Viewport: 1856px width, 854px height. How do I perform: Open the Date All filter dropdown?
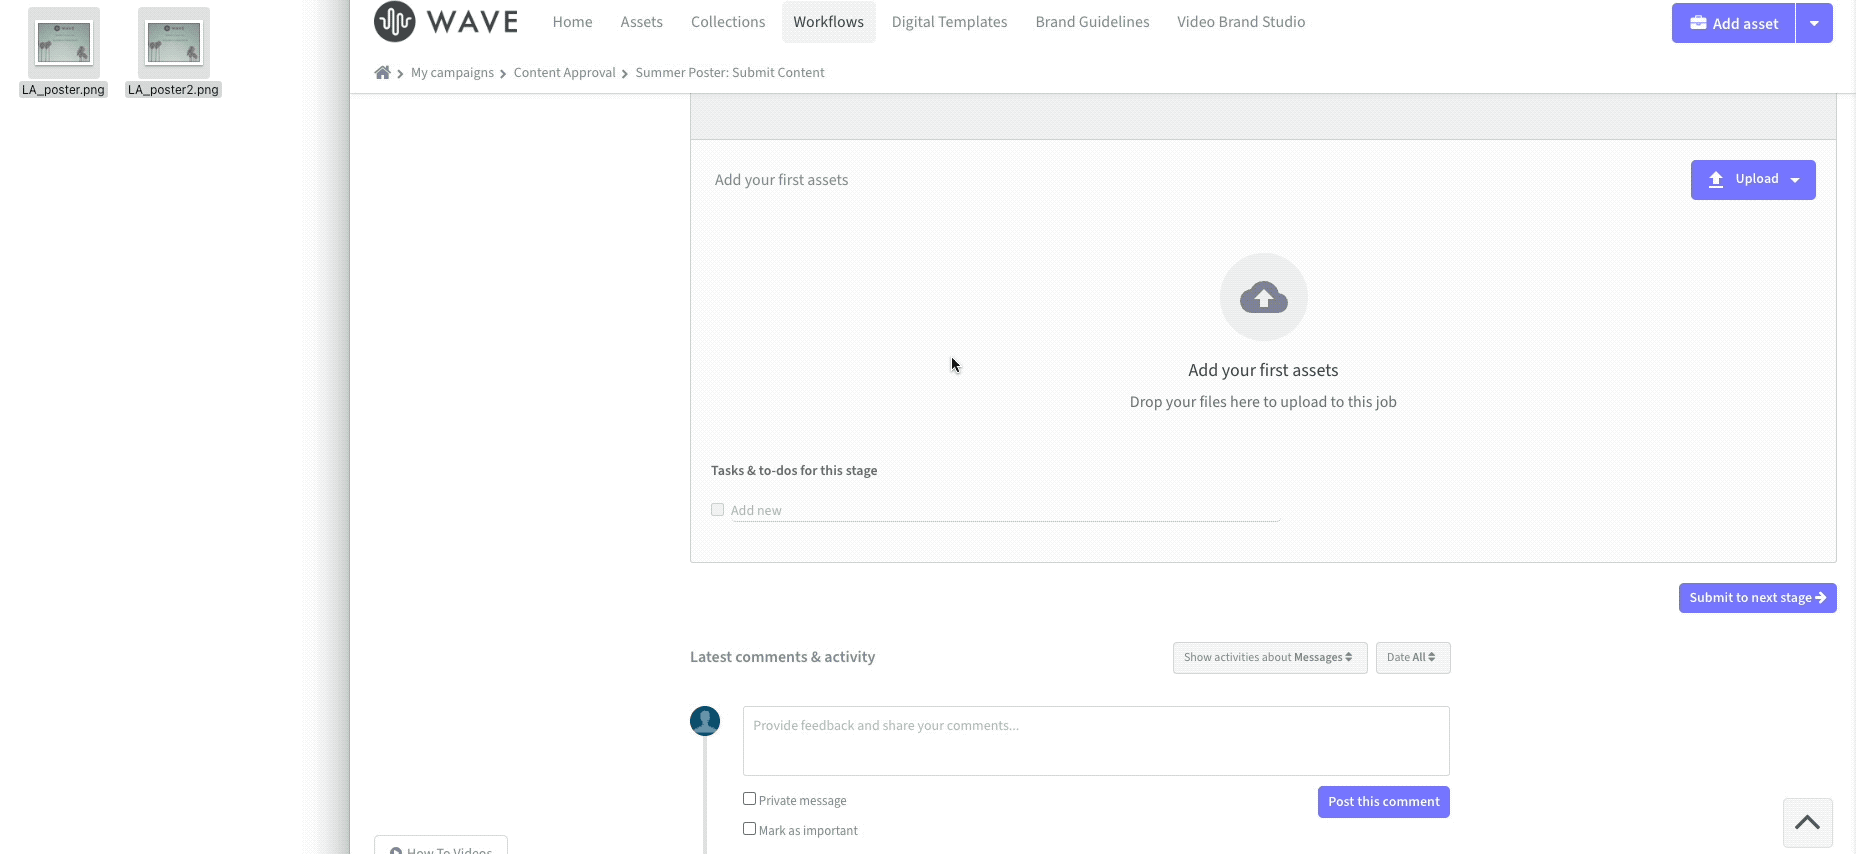[1413, 658]
